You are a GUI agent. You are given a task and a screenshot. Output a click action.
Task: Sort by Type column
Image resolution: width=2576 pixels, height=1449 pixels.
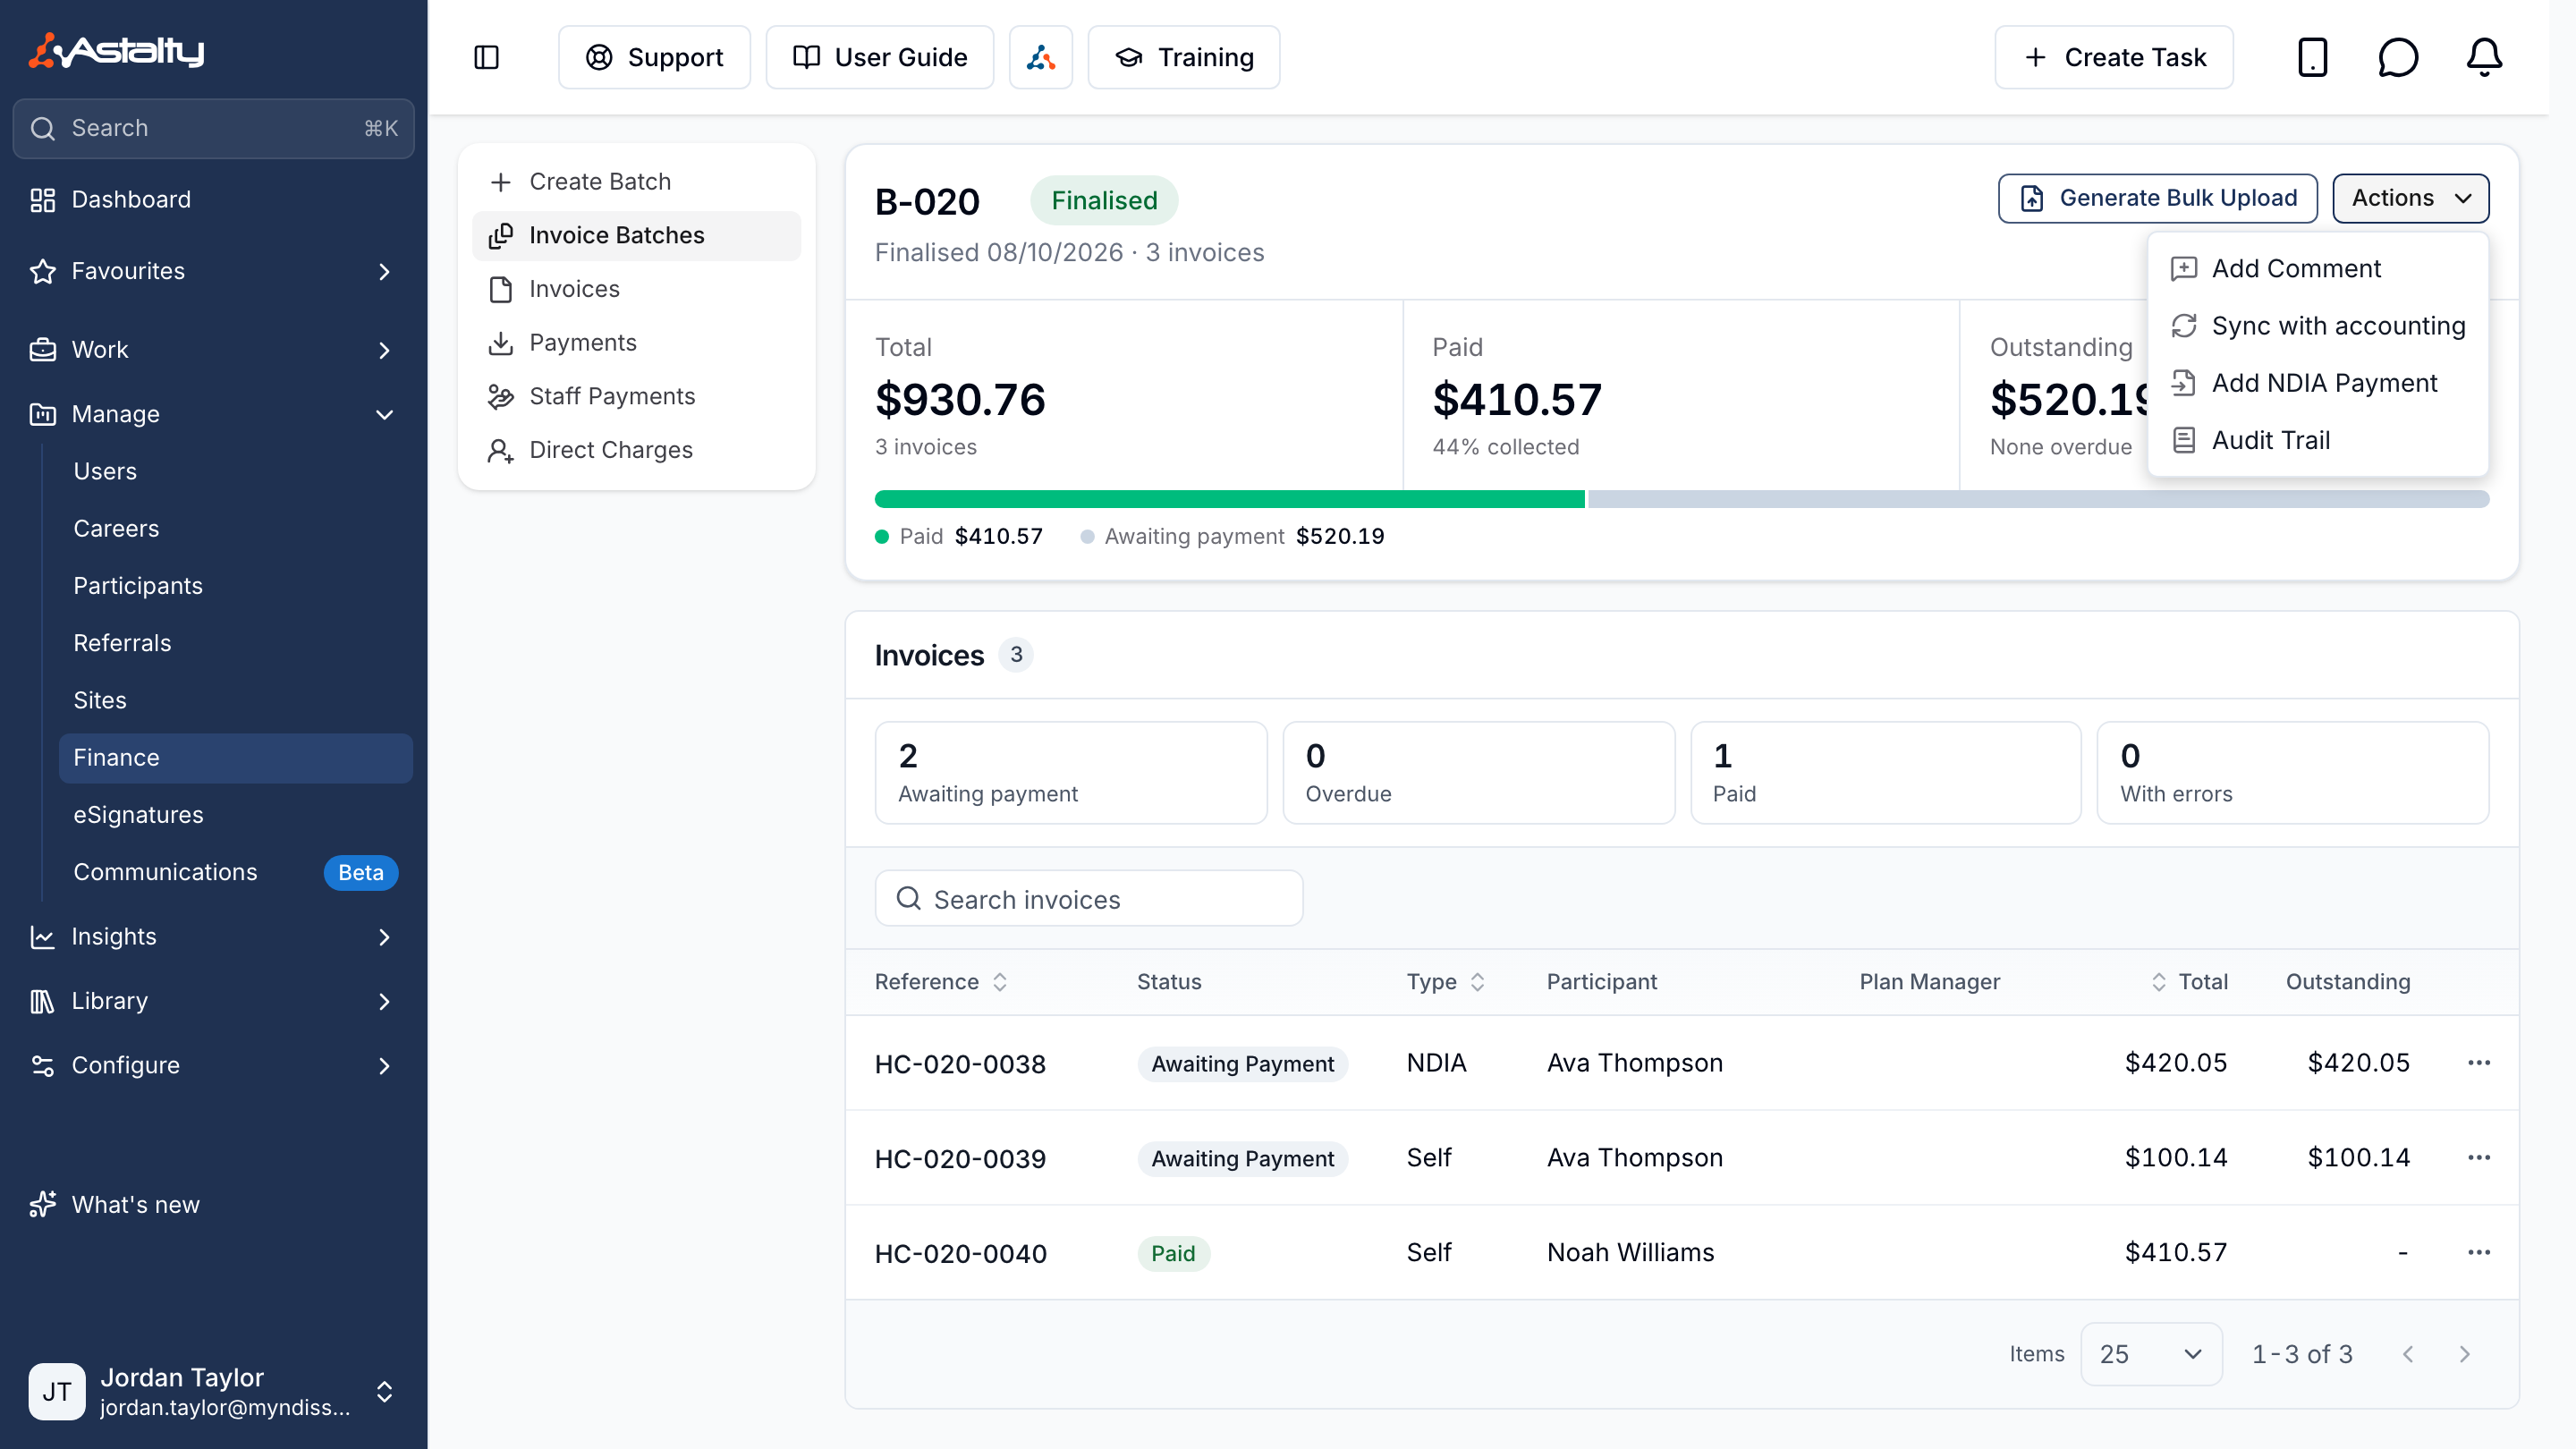click(x=1446, y=981)
